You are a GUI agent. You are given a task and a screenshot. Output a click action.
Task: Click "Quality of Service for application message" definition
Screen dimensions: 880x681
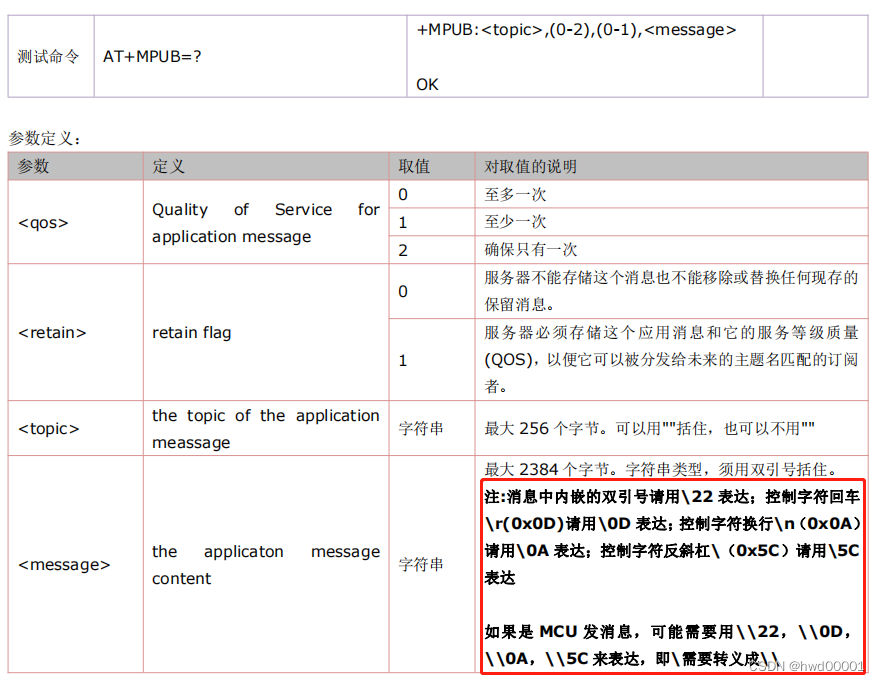coord(266,223)
